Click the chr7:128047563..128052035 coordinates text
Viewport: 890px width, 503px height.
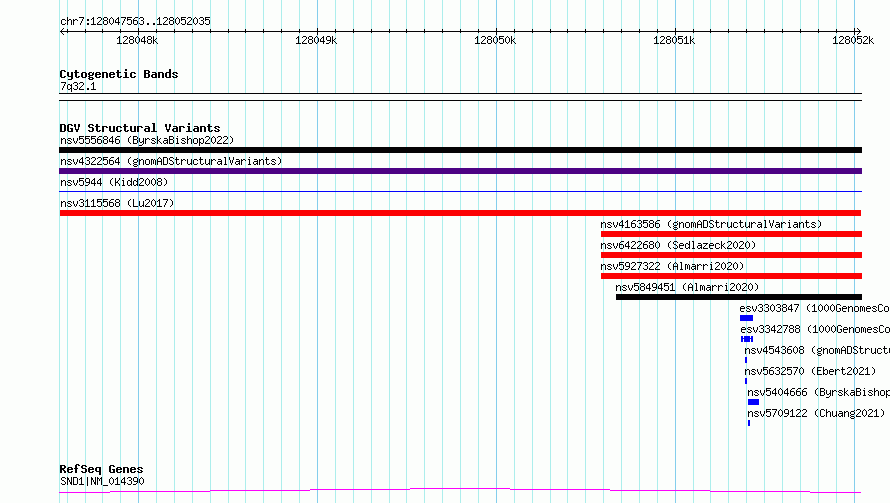[x=135, y=22]
